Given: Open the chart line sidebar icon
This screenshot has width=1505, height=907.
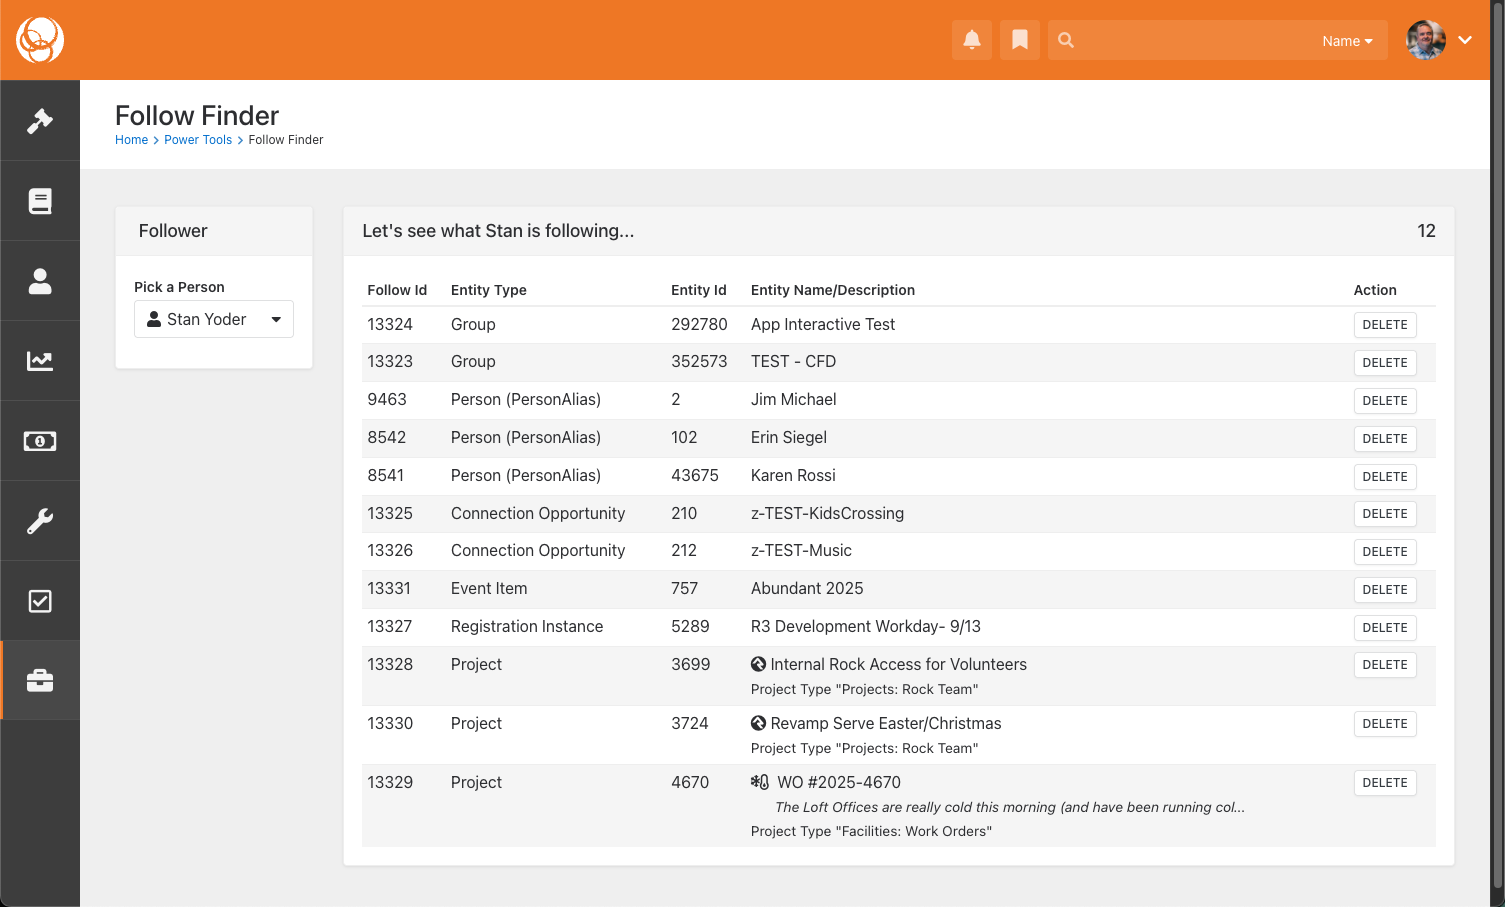Looking at the screenshot, I should click(40, 361).
